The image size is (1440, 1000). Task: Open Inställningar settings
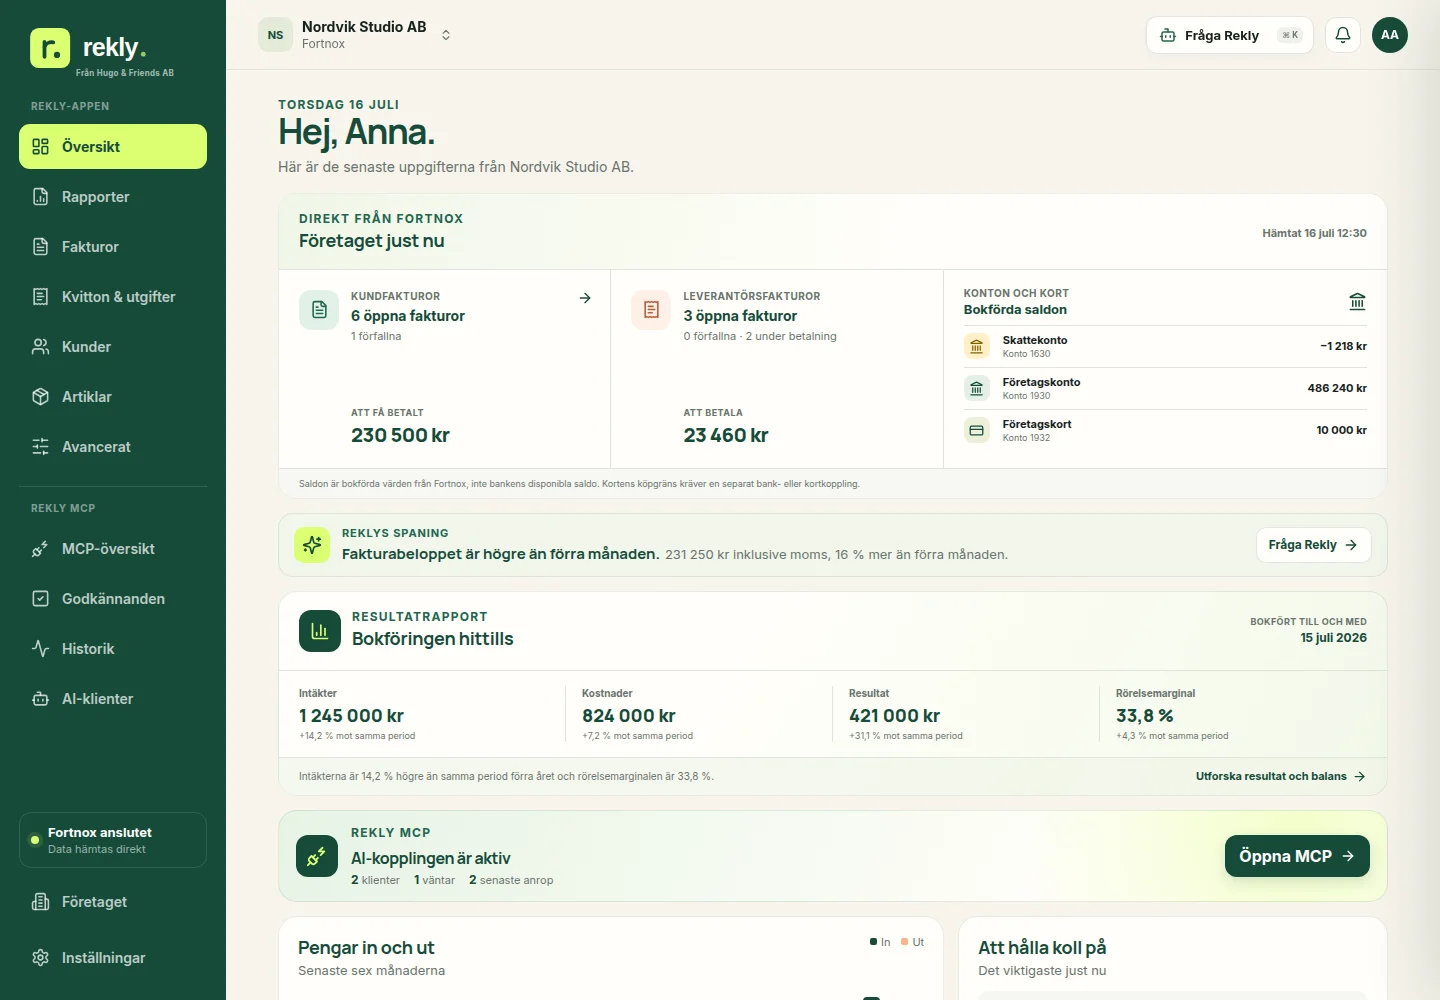(x=113, y=958)
